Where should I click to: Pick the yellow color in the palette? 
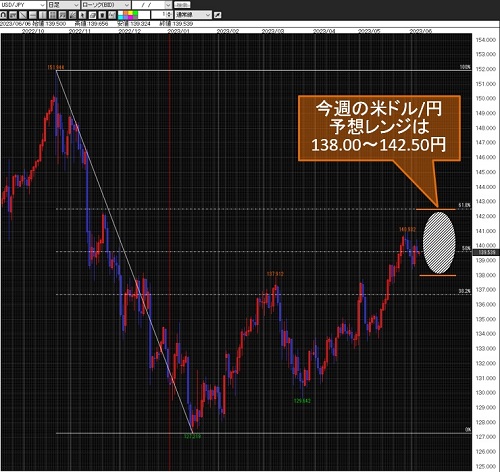tap(130, 13)
